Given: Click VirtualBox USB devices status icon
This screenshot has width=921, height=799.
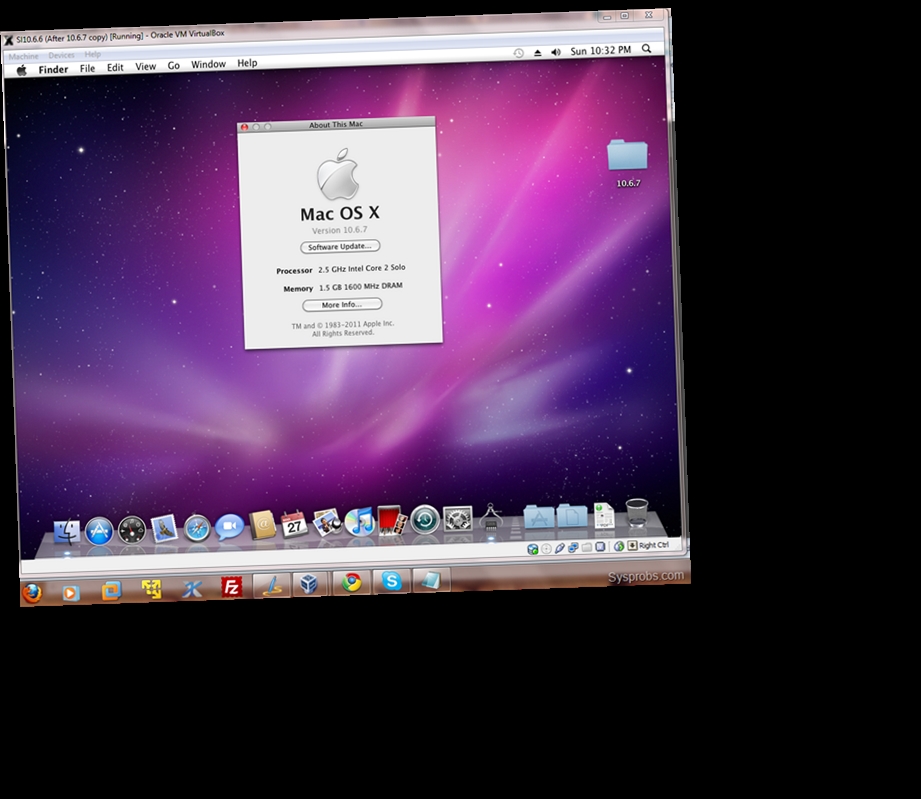Looking at the screenshot, I should 560,548.
